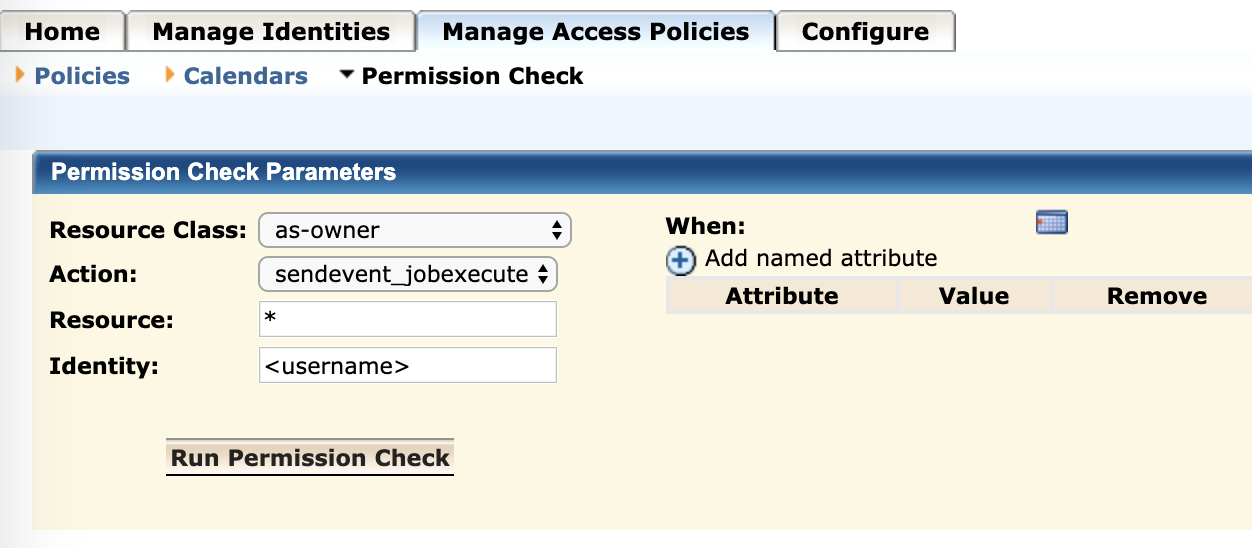1252x548 pixels.
Task: Open the Policies submenu link
Action: pyautogui.click(x=82, y=76)
